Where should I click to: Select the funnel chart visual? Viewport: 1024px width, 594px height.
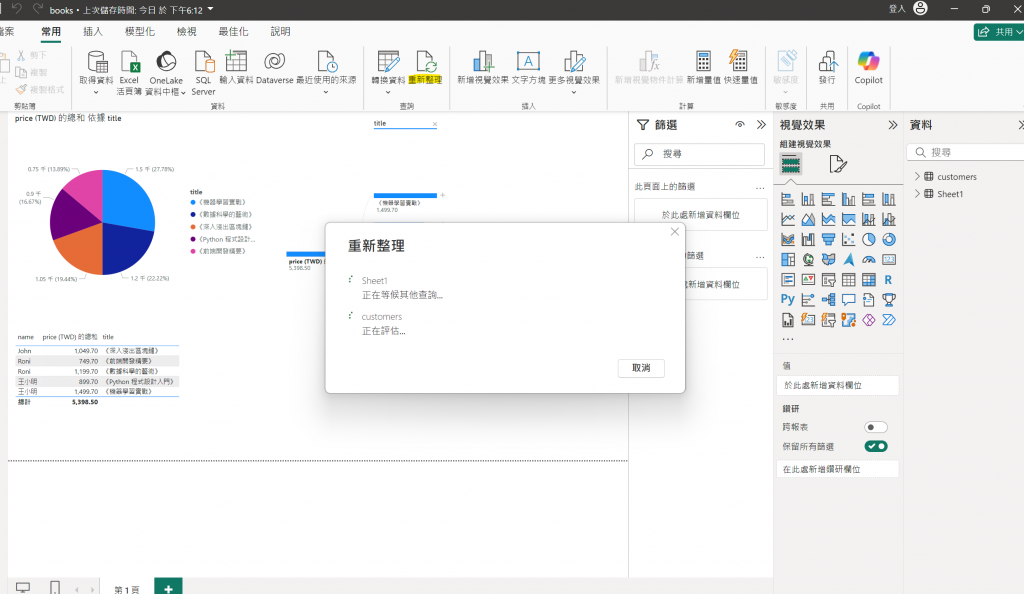(828, 240)
